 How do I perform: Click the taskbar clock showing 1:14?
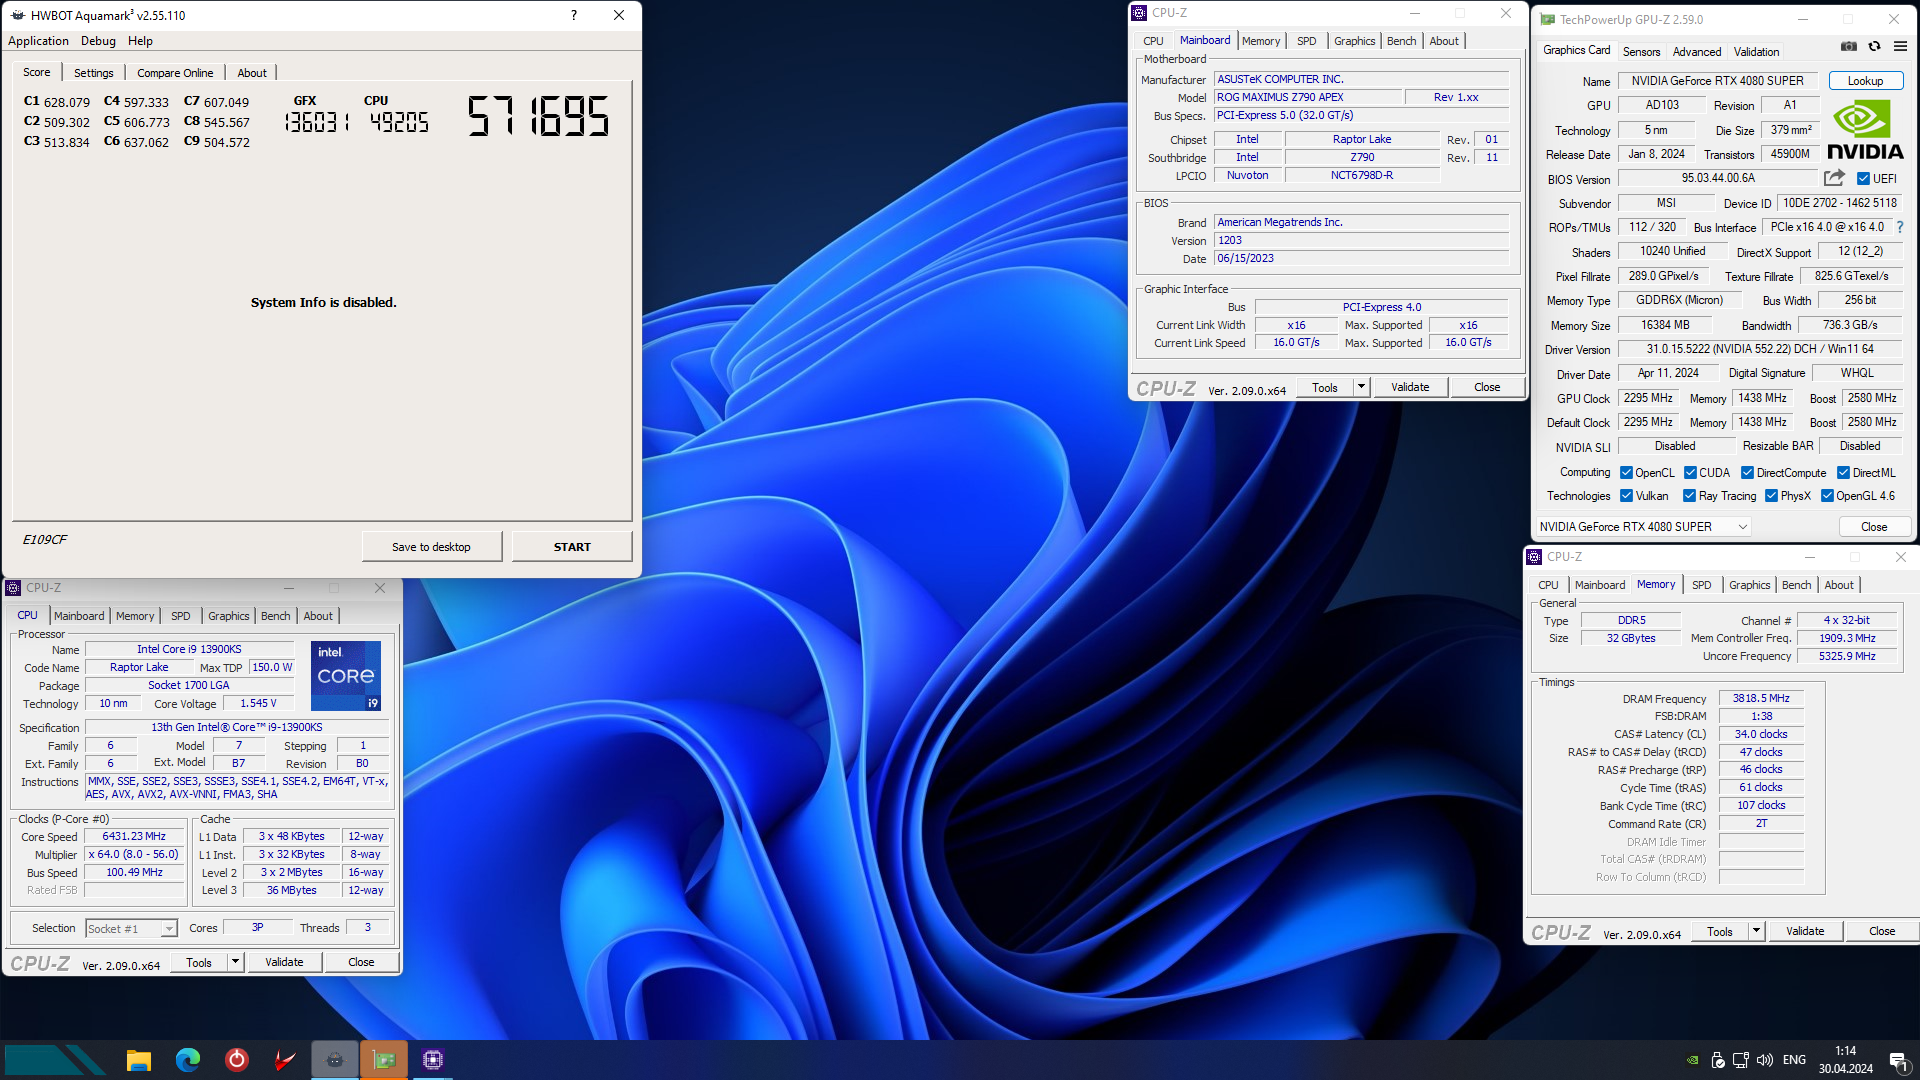(x=1845, y=1051)
